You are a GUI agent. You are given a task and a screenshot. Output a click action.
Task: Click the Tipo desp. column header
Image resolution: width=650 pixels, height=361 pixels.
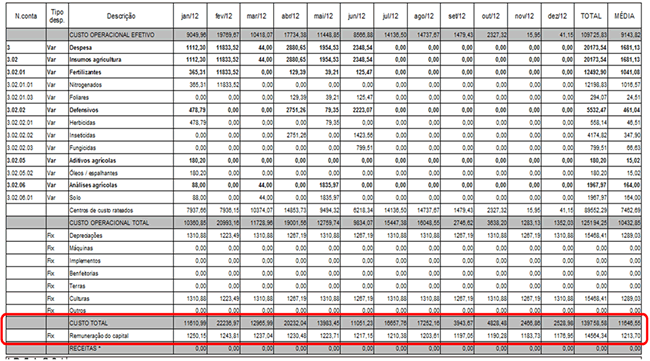click(57, 16)
